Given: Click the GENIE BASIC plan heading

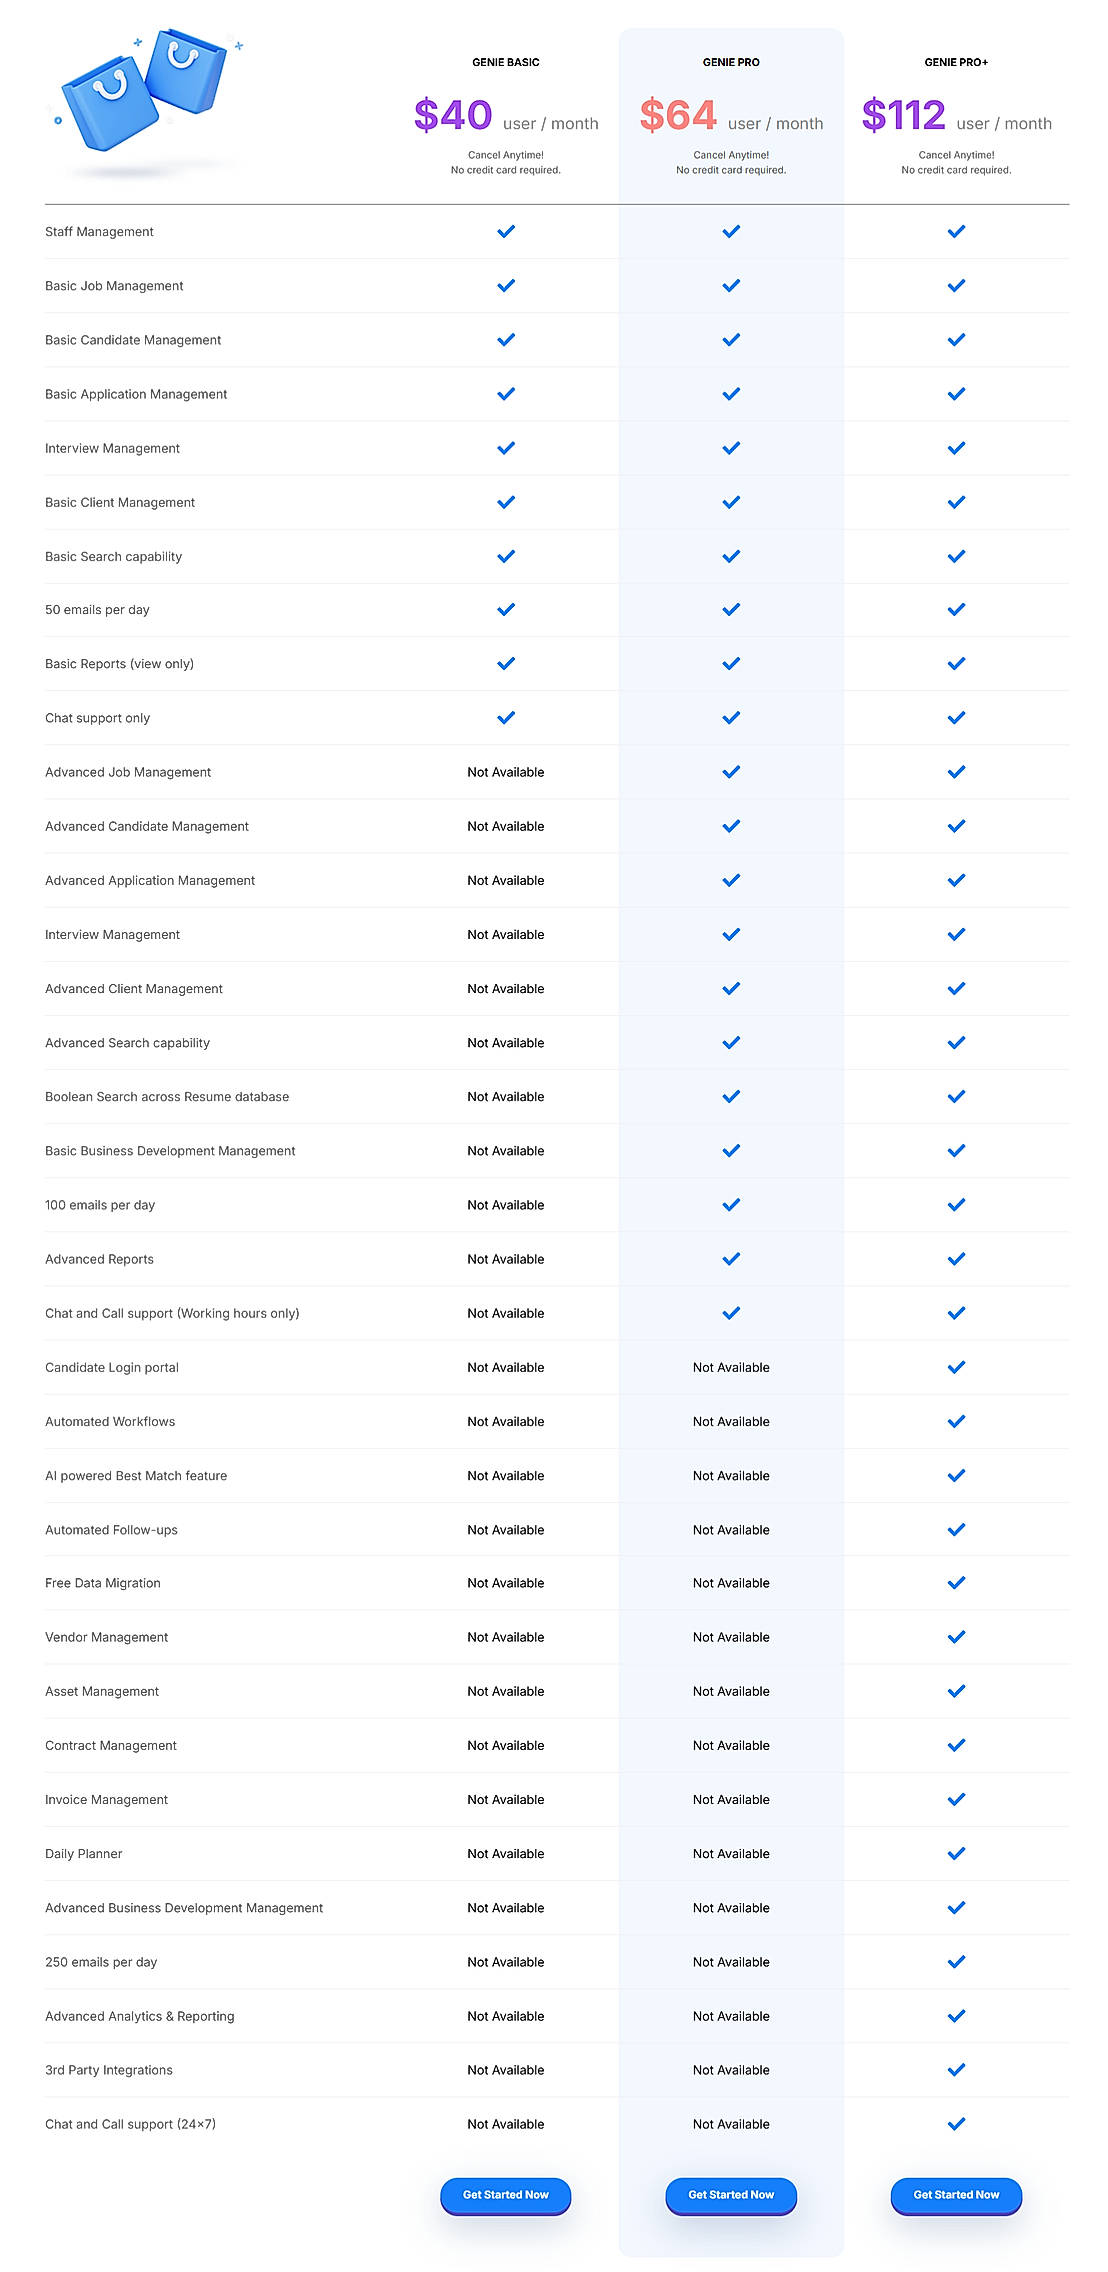Looking at the screenshot, I should 506,62.
